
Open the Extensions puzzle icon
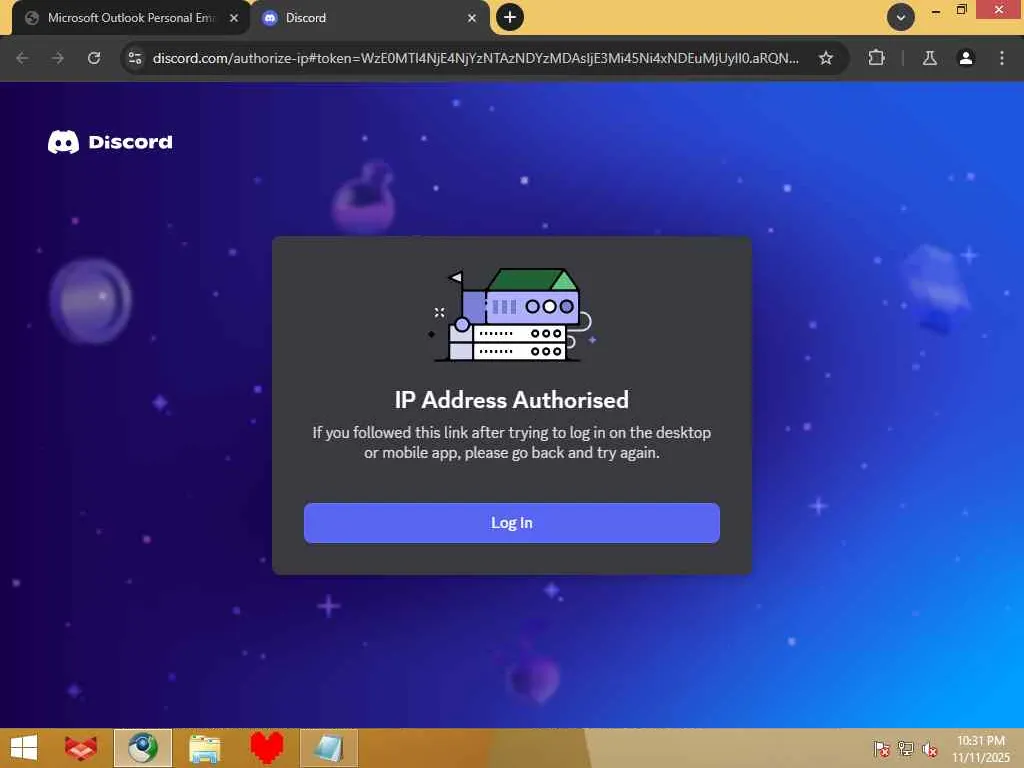876,58
